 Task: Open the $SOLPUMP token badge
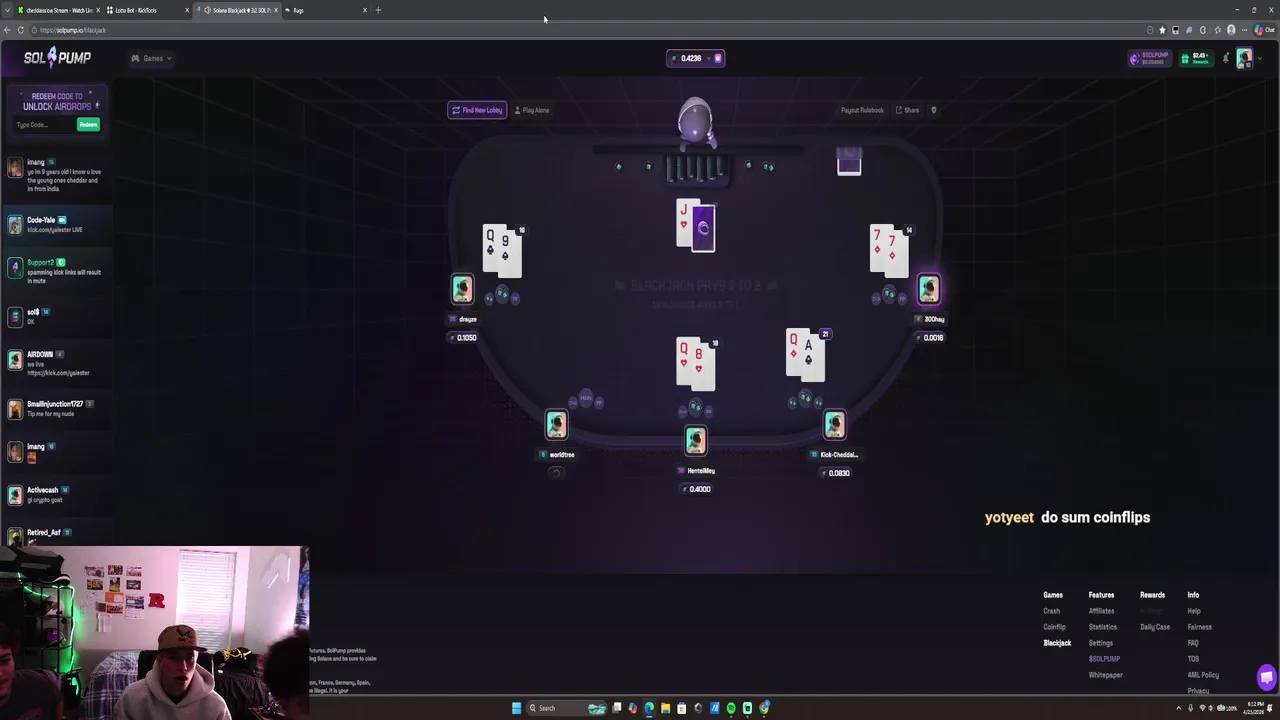(1149, 58)
